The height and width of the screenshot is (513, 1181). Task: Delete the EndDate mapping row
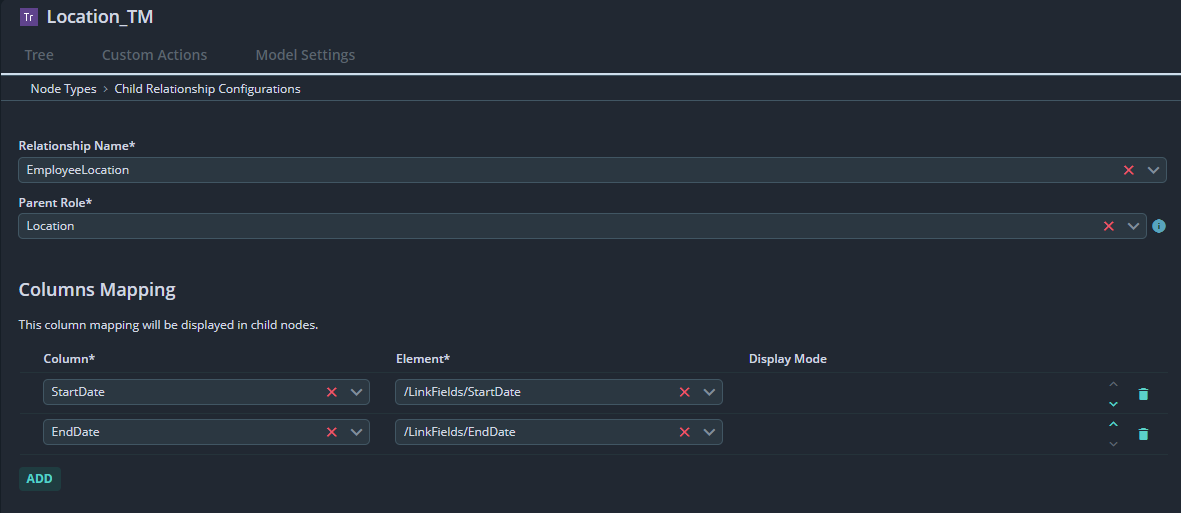click(x=1143, y=434)
